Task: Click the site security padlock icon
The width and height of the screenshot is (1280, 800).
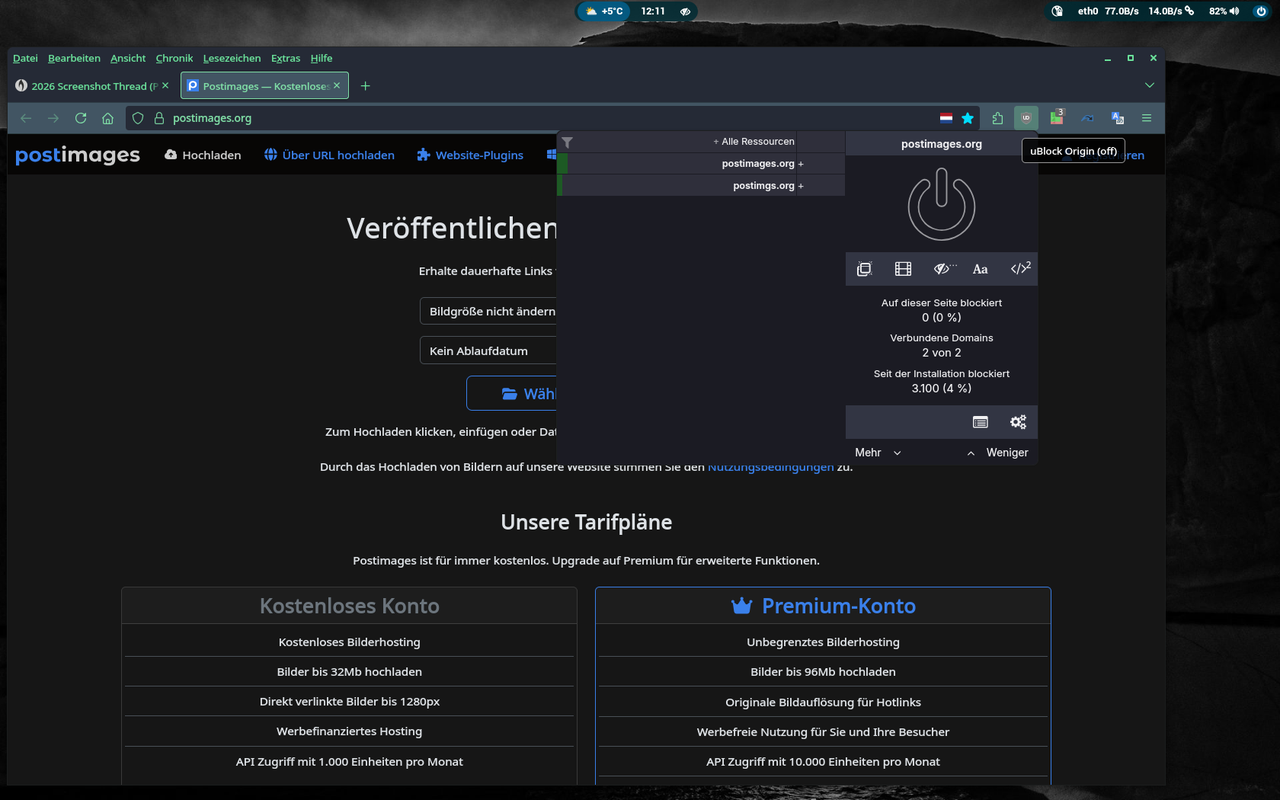Action: pyautogui.click(x=158, y=118)
